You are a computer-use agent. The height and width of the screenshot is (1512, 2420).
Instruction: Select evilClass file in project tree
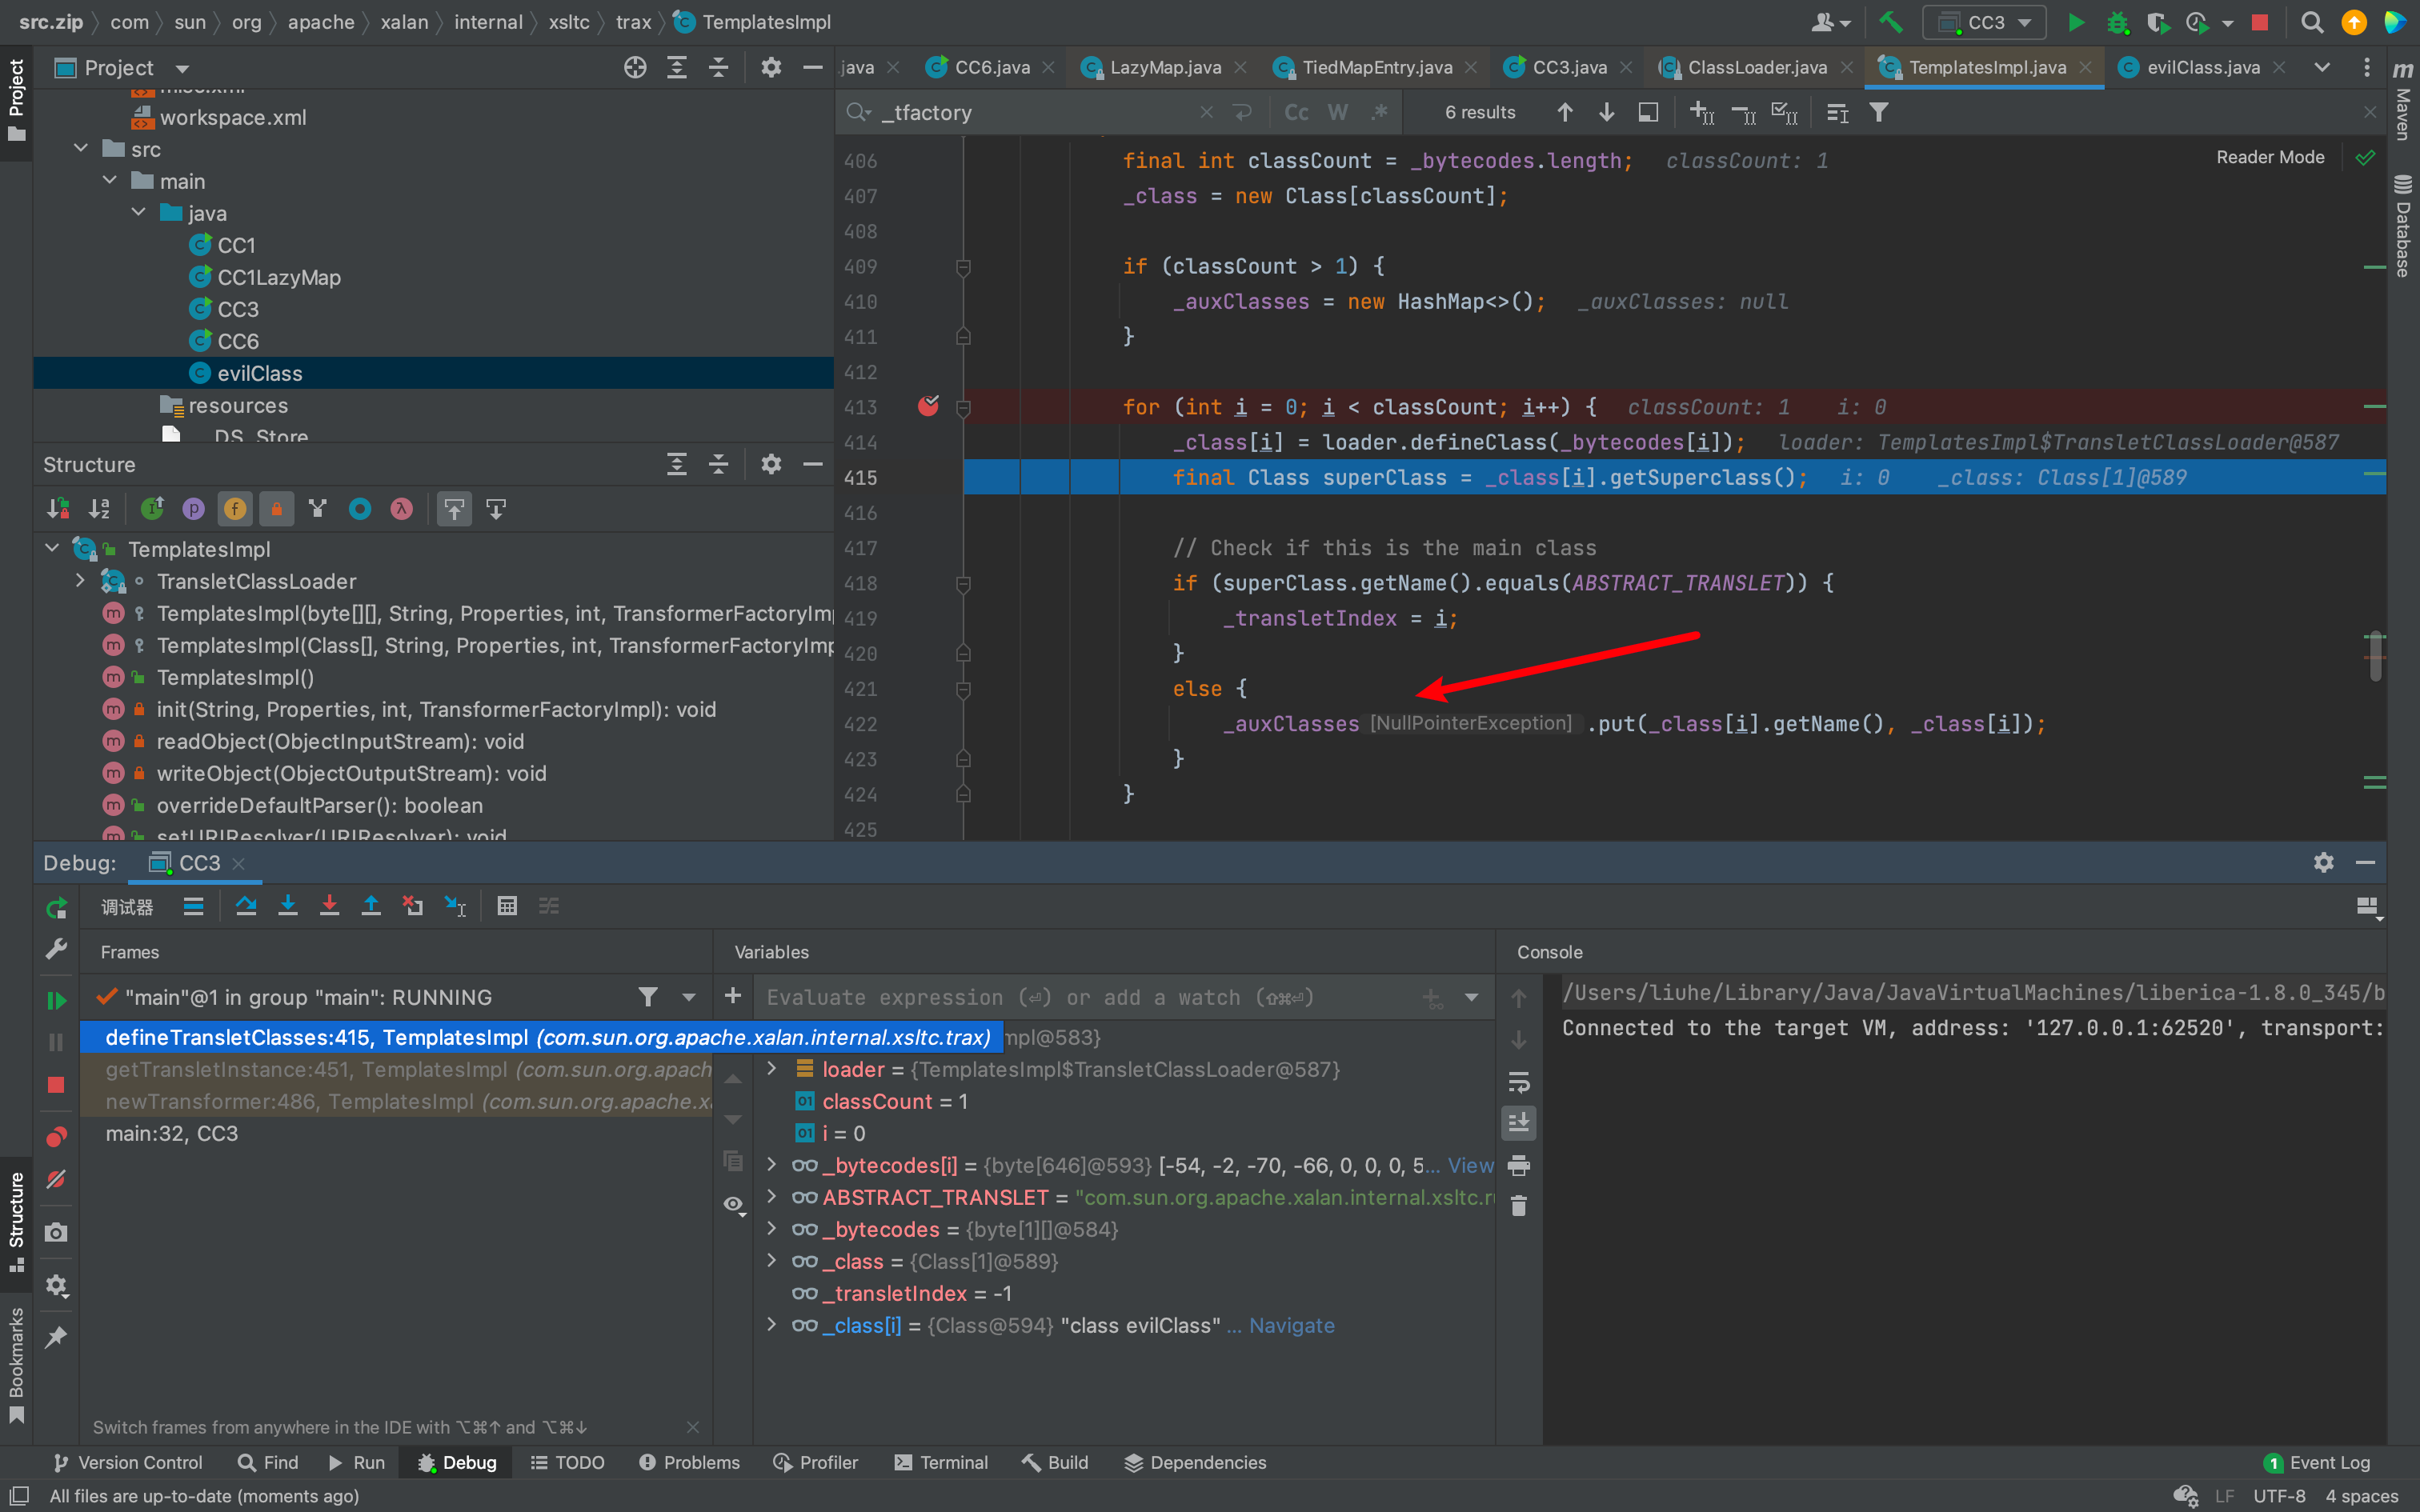click(x=433, y=373)
